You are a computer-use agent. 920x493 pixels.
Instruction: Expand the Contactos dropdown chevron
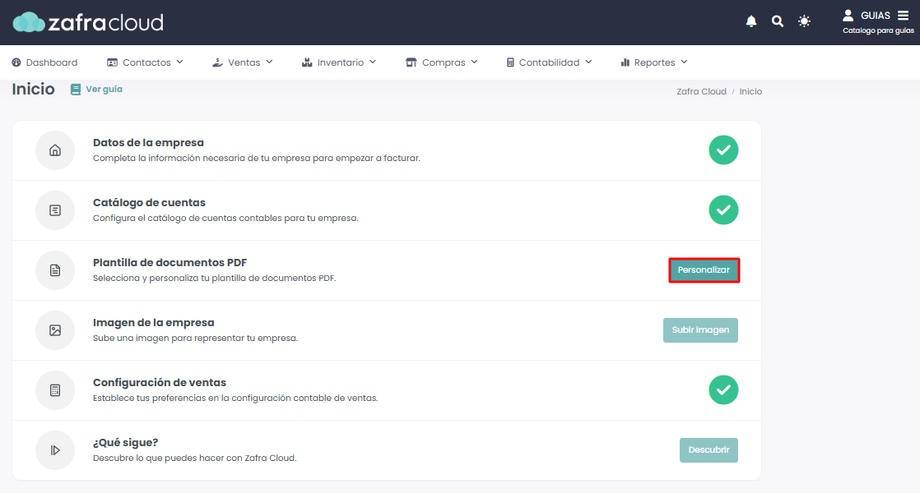(180, 62)
